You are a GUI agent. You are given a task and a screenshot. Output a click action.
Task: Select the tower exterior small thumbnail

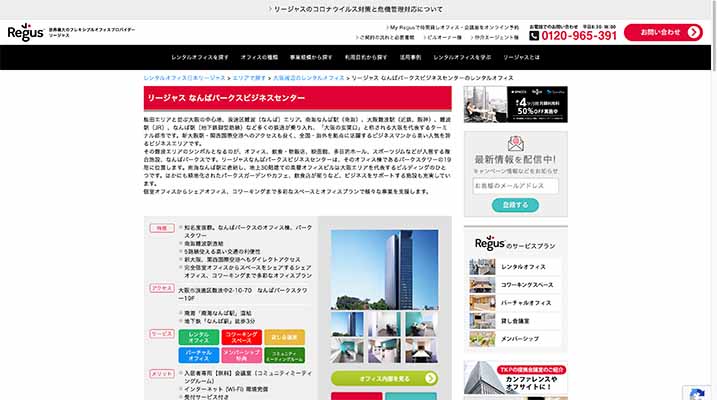(x=347, y=324)
